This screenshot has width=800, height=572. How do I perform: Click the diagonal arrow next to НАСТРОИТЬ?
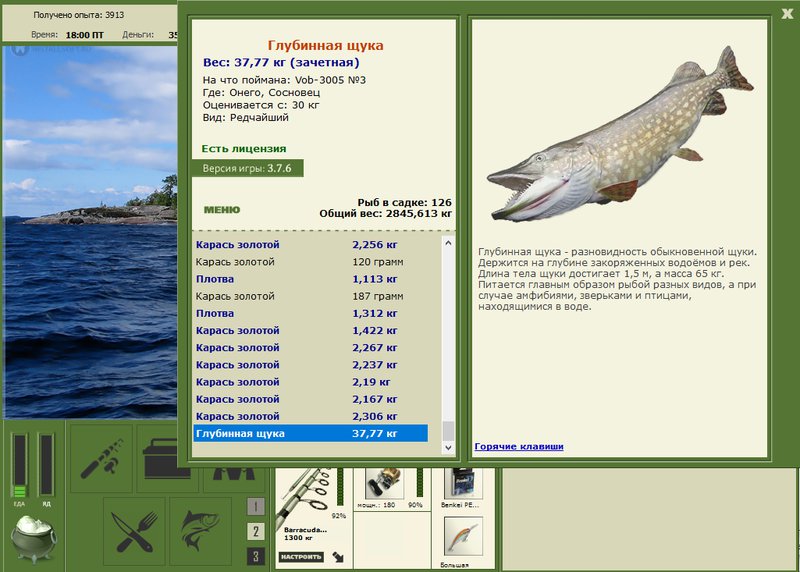coord(338,556)
